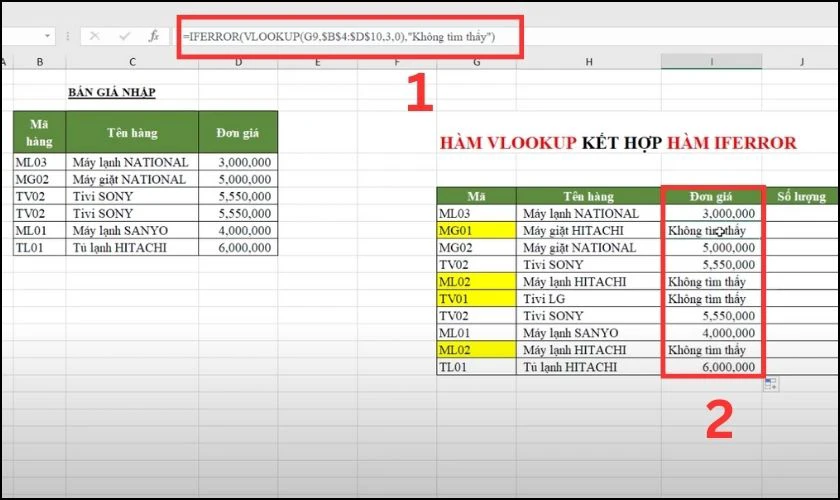The image size is (840, 500).
Task: Click Tên hàng header in right table
Action: [589, 196]
